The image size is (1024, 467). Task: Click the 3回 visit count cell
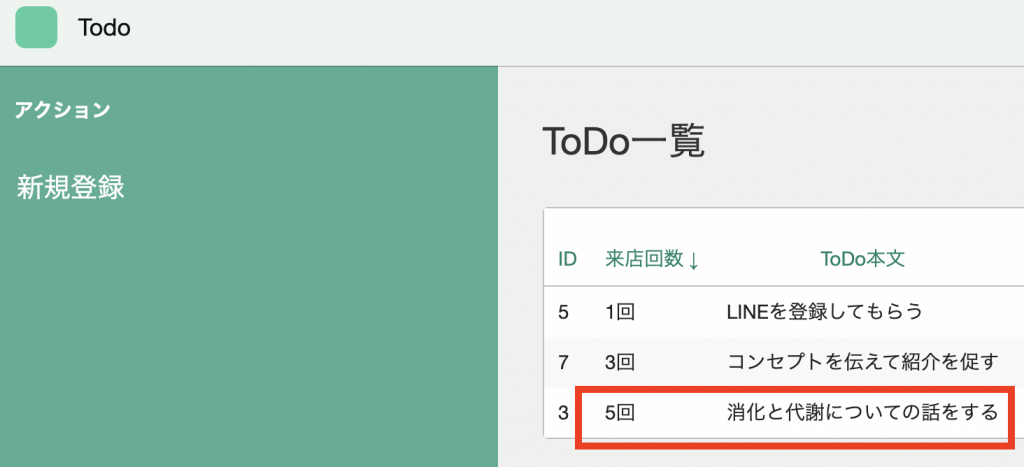tap(620, 361)
